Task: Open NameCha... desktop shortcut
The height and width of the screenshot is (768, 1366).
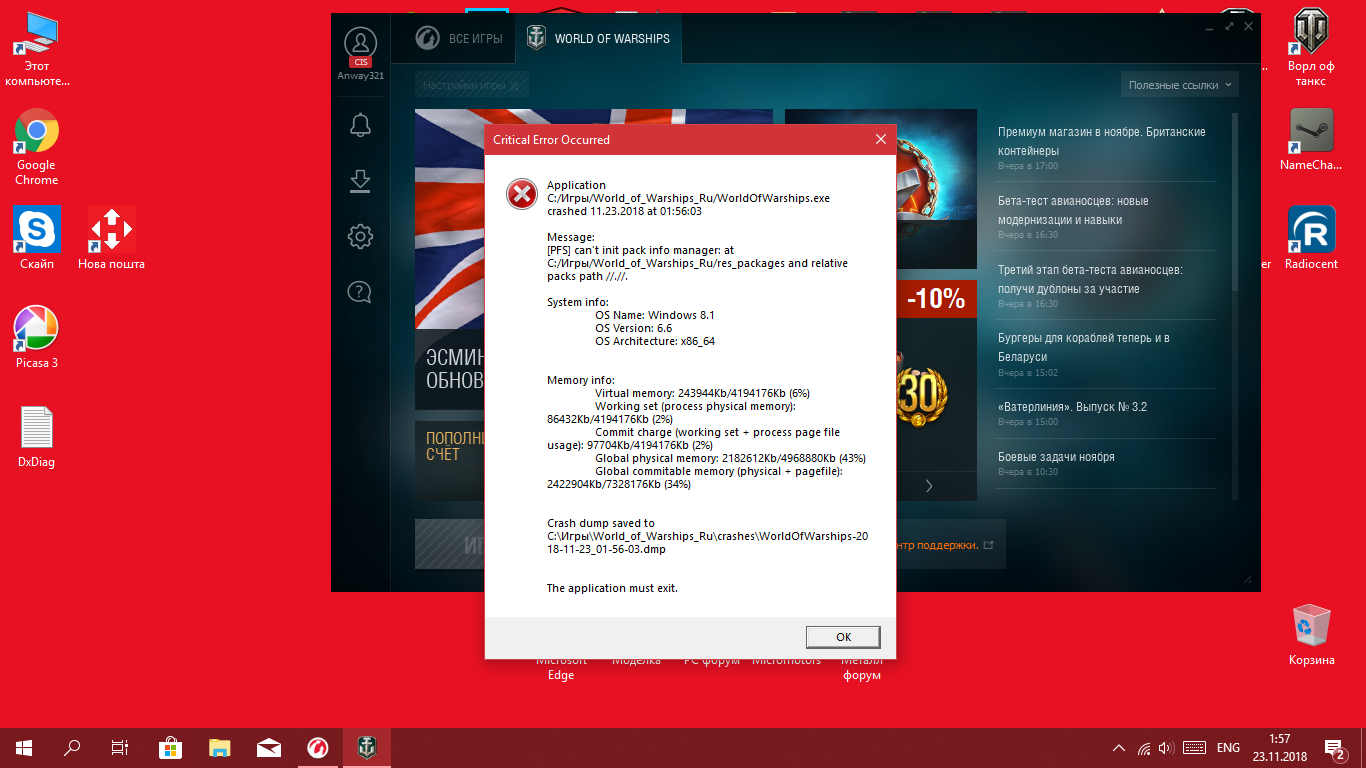Action: (1310, 140)
